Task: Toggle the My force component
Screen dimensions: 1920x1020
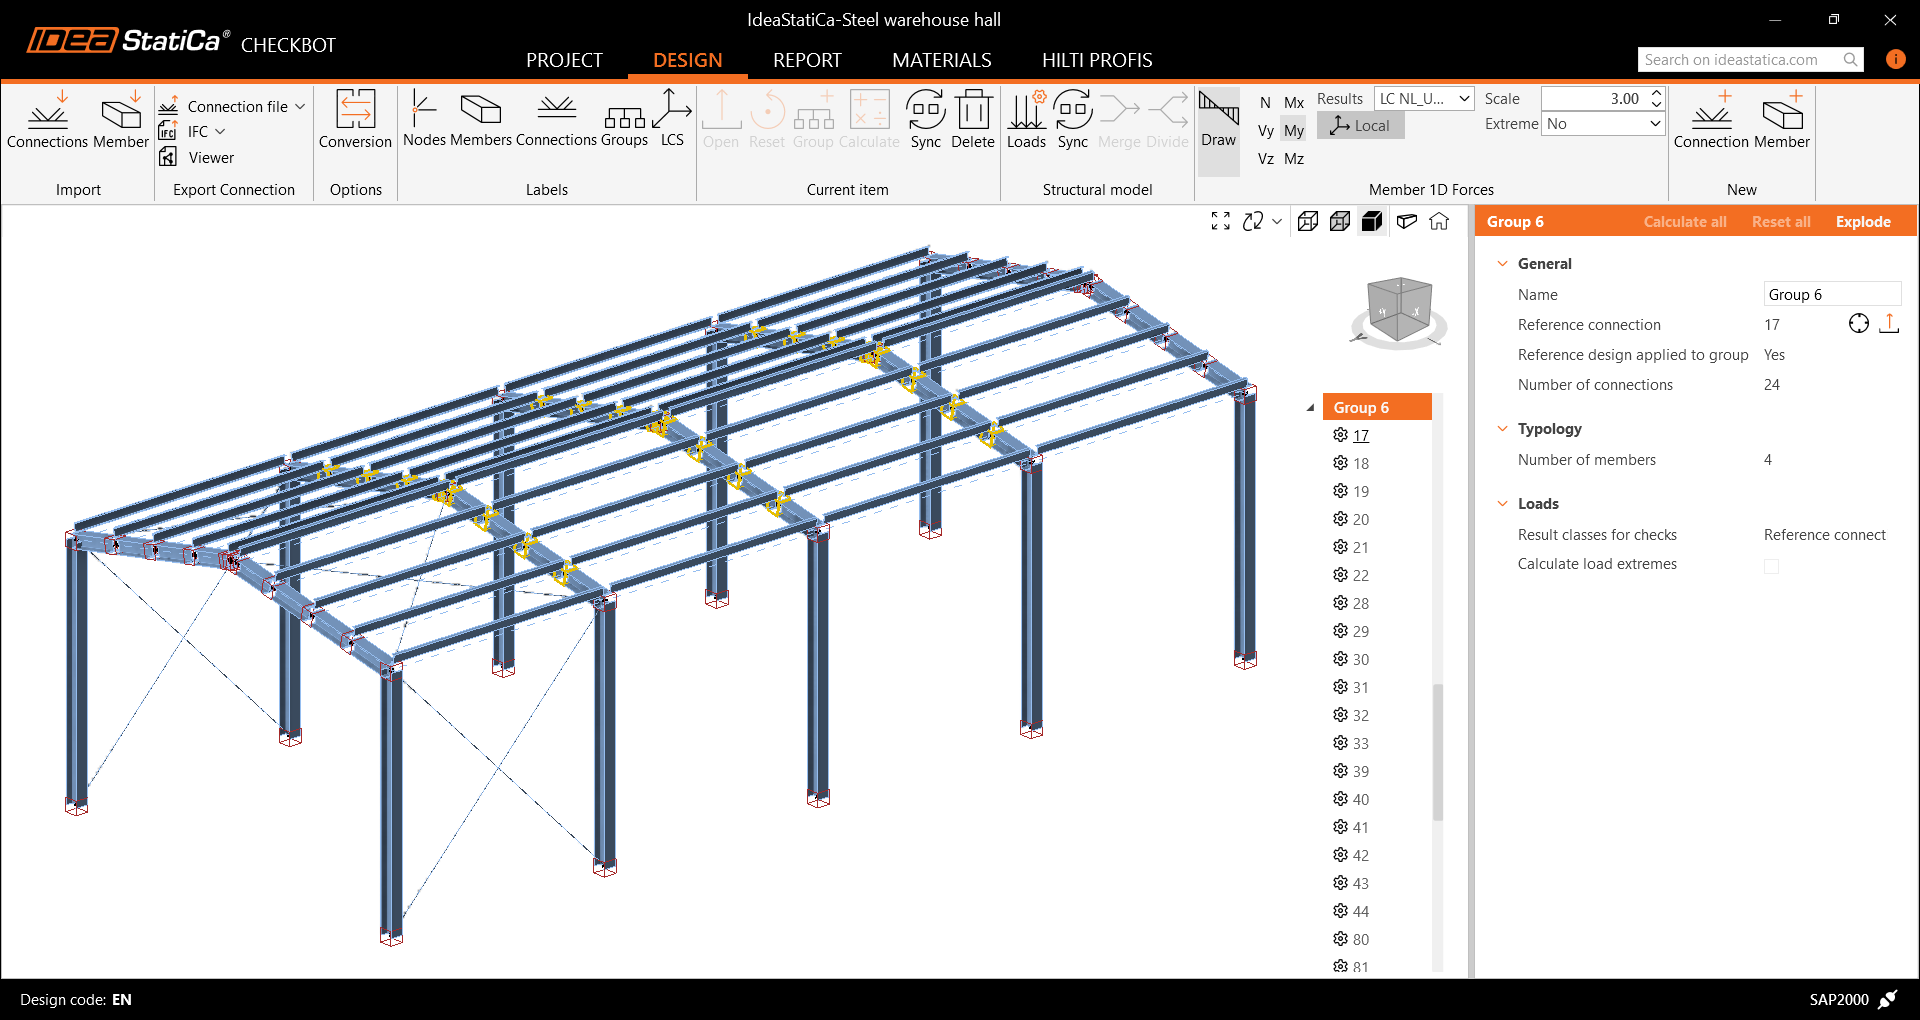Action: pyautogui.click(x=1294, y=131)
